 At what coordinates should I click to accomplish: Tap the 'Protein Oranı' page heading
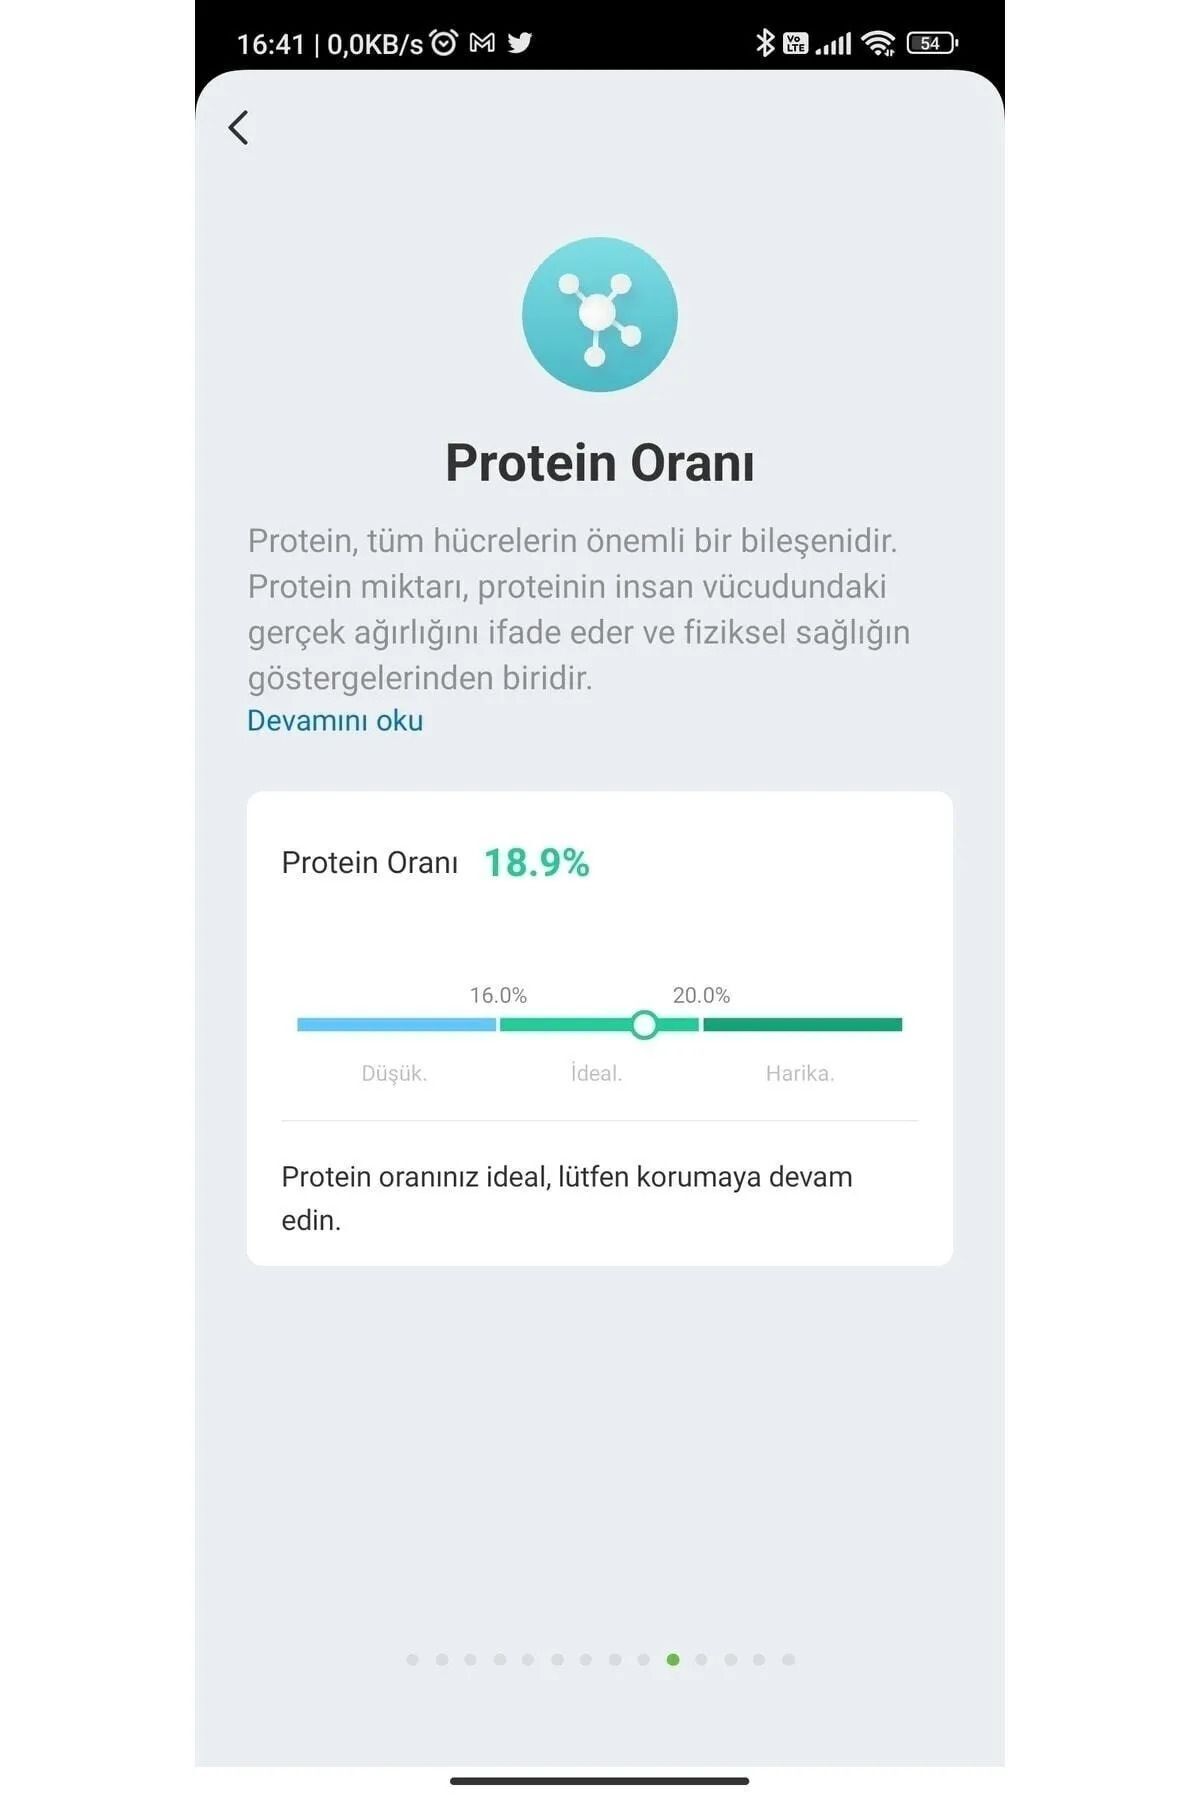click(599, 463)
